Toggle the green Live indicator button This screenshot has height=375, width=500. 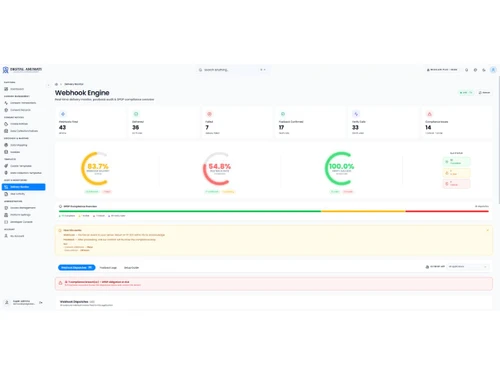tap(466, 92)
